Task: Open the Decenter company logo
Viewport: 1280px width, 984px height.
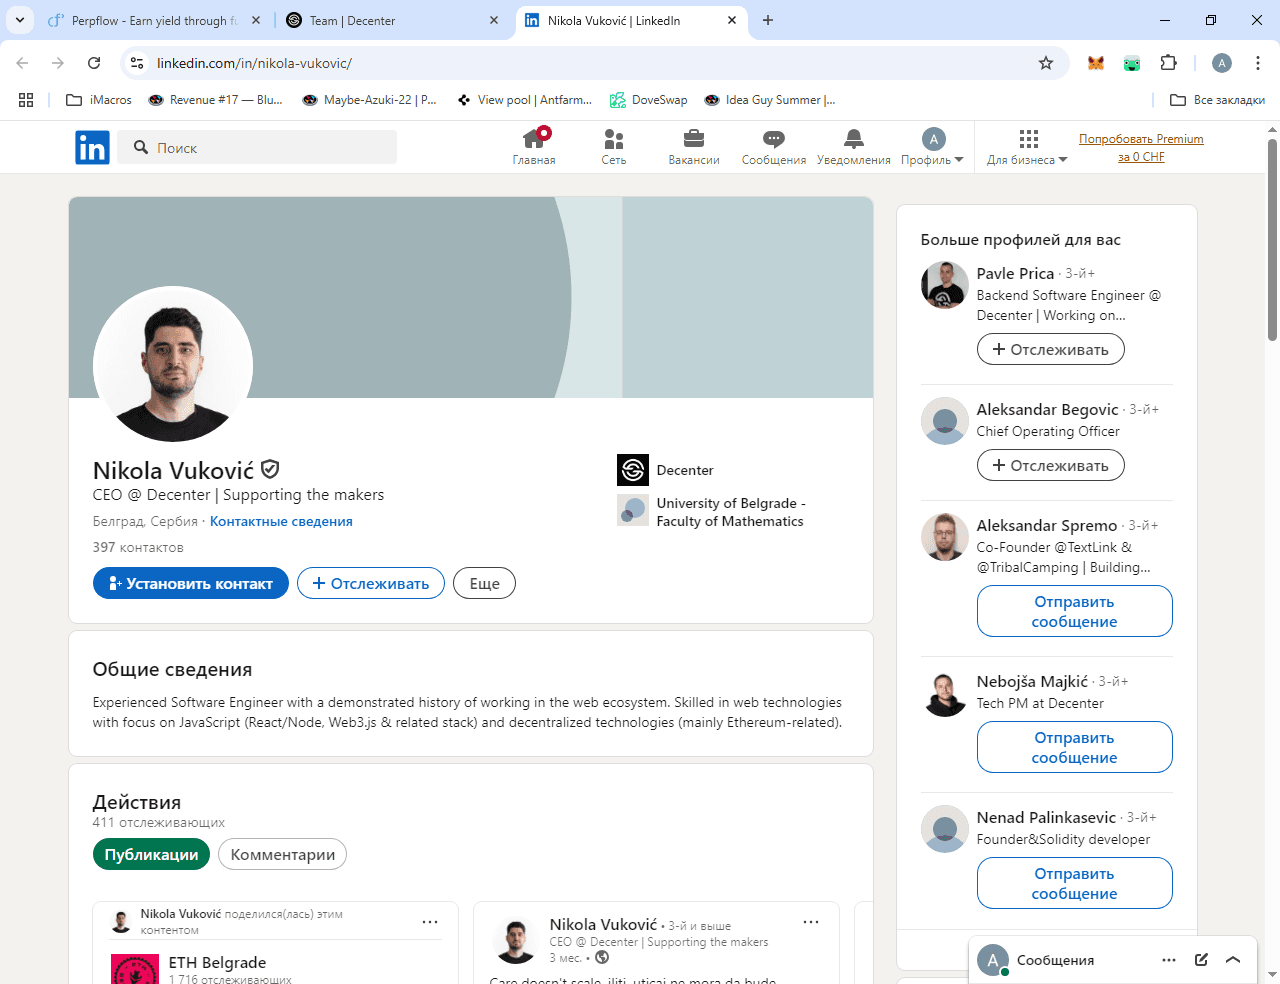Action: (633, 470)
